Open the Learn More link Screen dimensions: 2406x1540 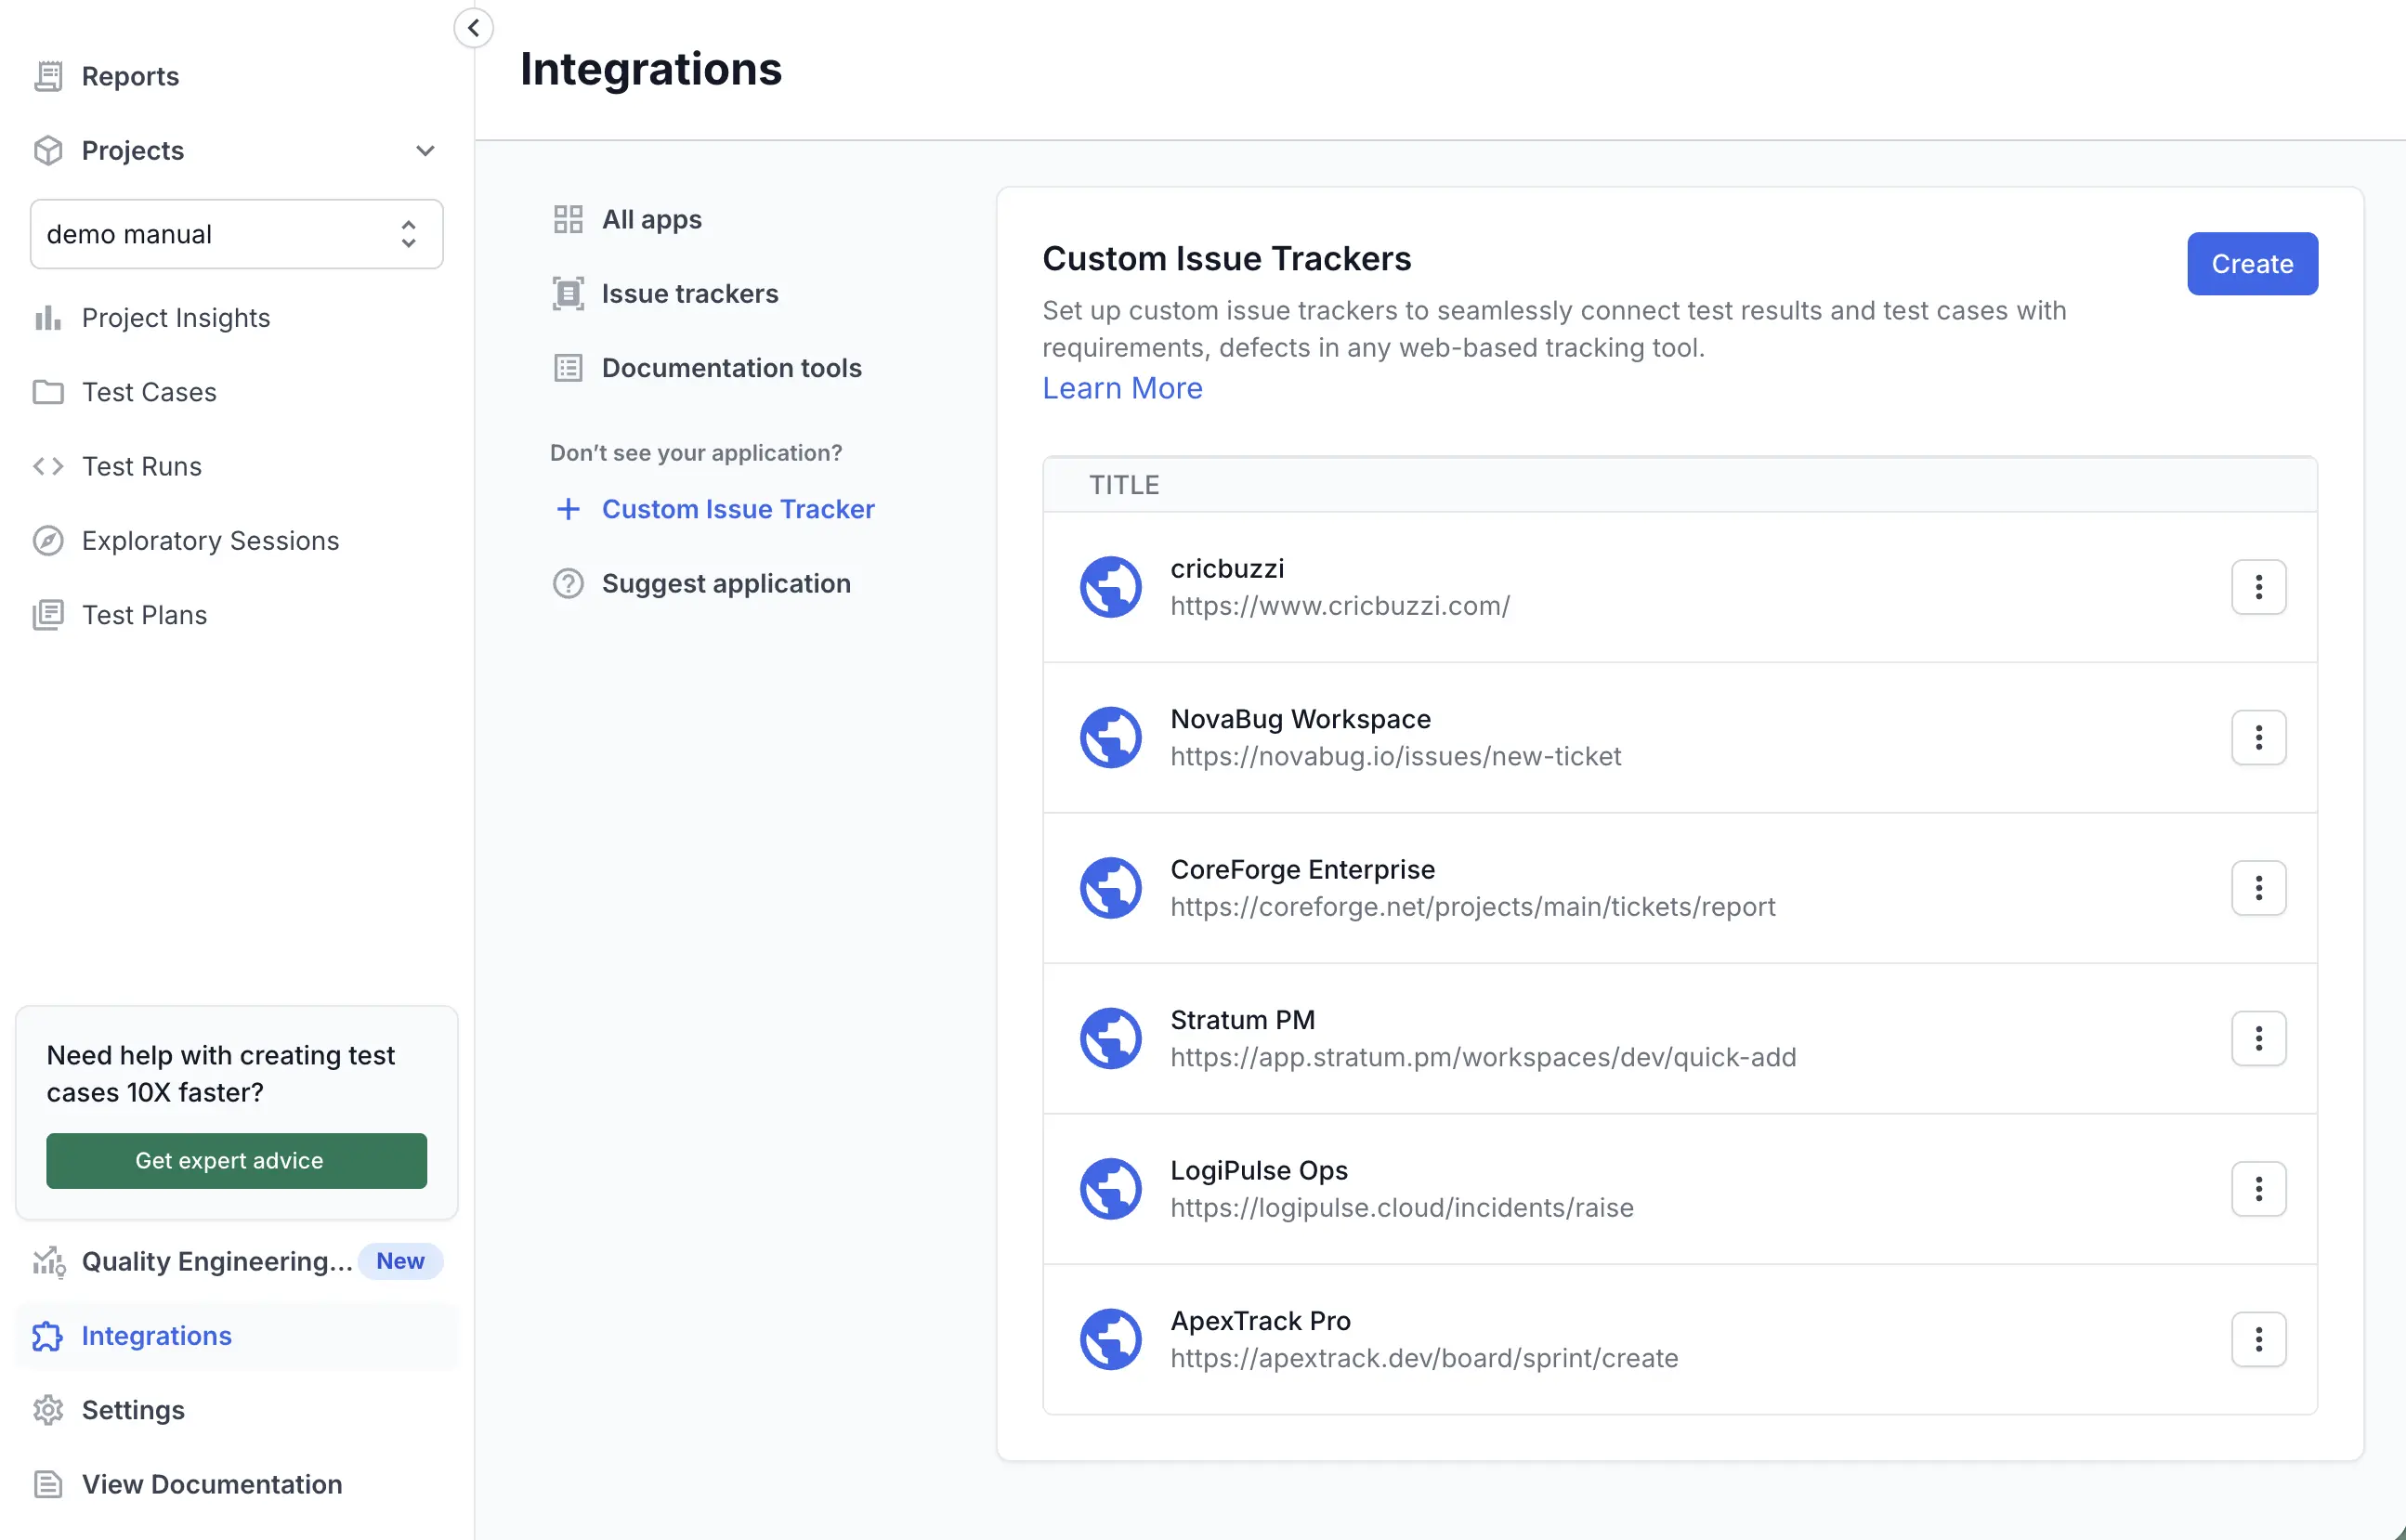[1122, 388]
